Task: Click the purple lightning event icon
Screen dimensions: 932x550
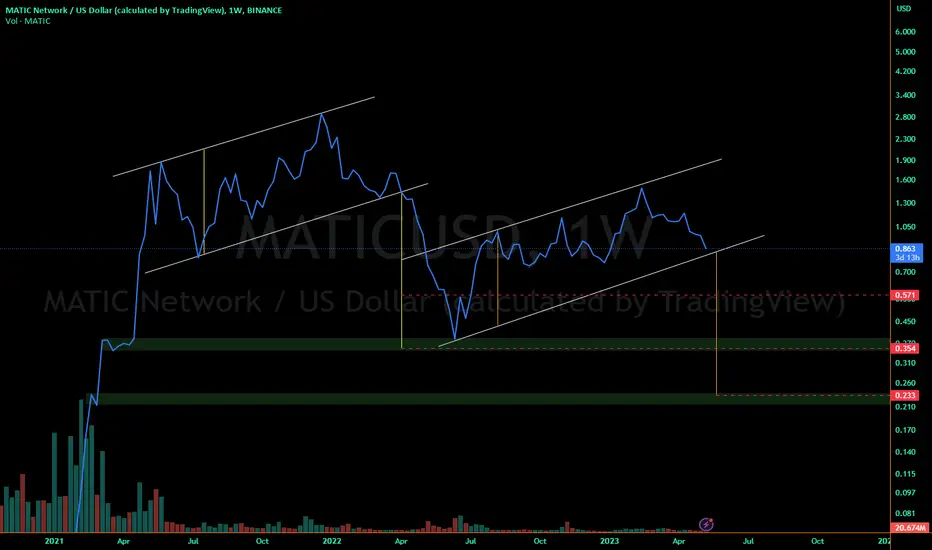Action: [706, 524]
